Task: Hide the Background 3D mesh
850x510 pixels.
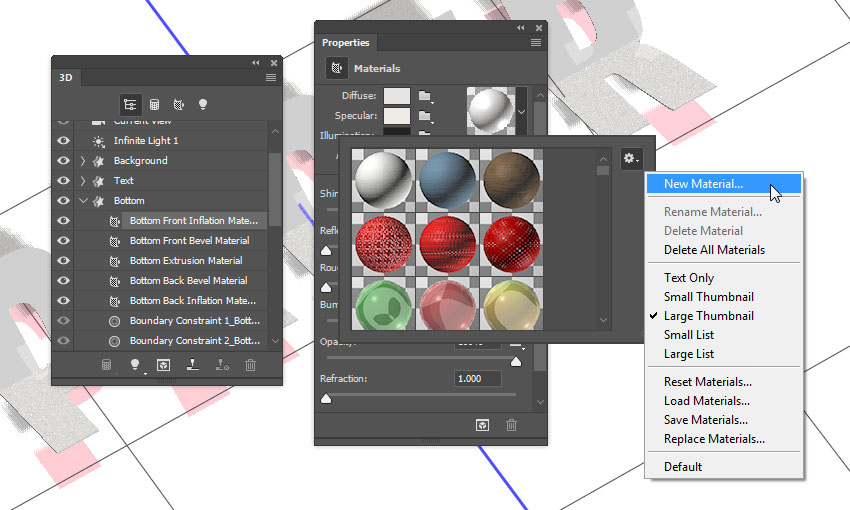Action: tap(63, 160)
